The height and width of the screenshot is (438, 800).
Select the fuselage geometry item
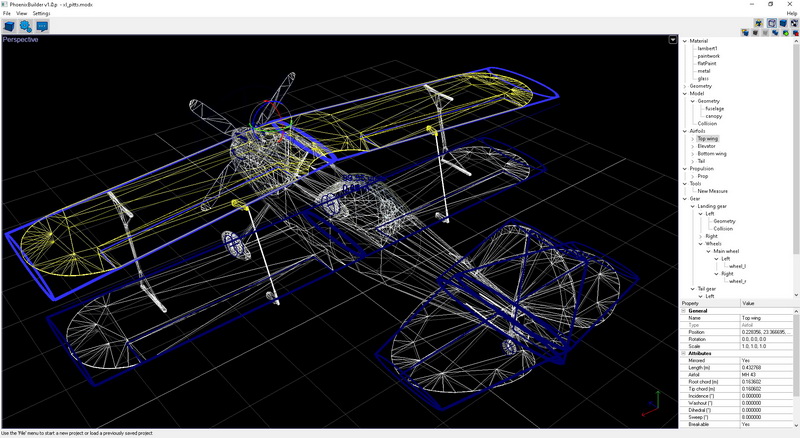pyautogui.click(x=714, y=109)
